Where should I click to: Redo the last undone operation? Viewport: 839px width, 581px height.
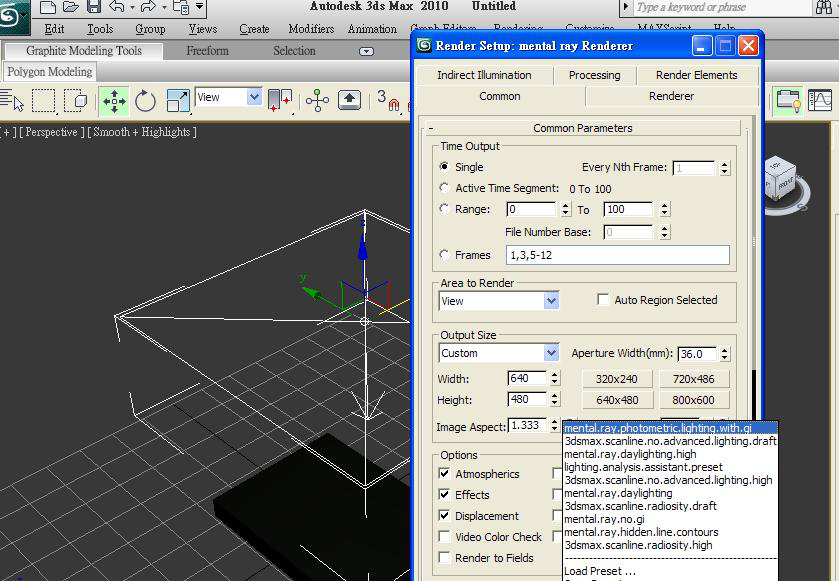click(148, 6)
